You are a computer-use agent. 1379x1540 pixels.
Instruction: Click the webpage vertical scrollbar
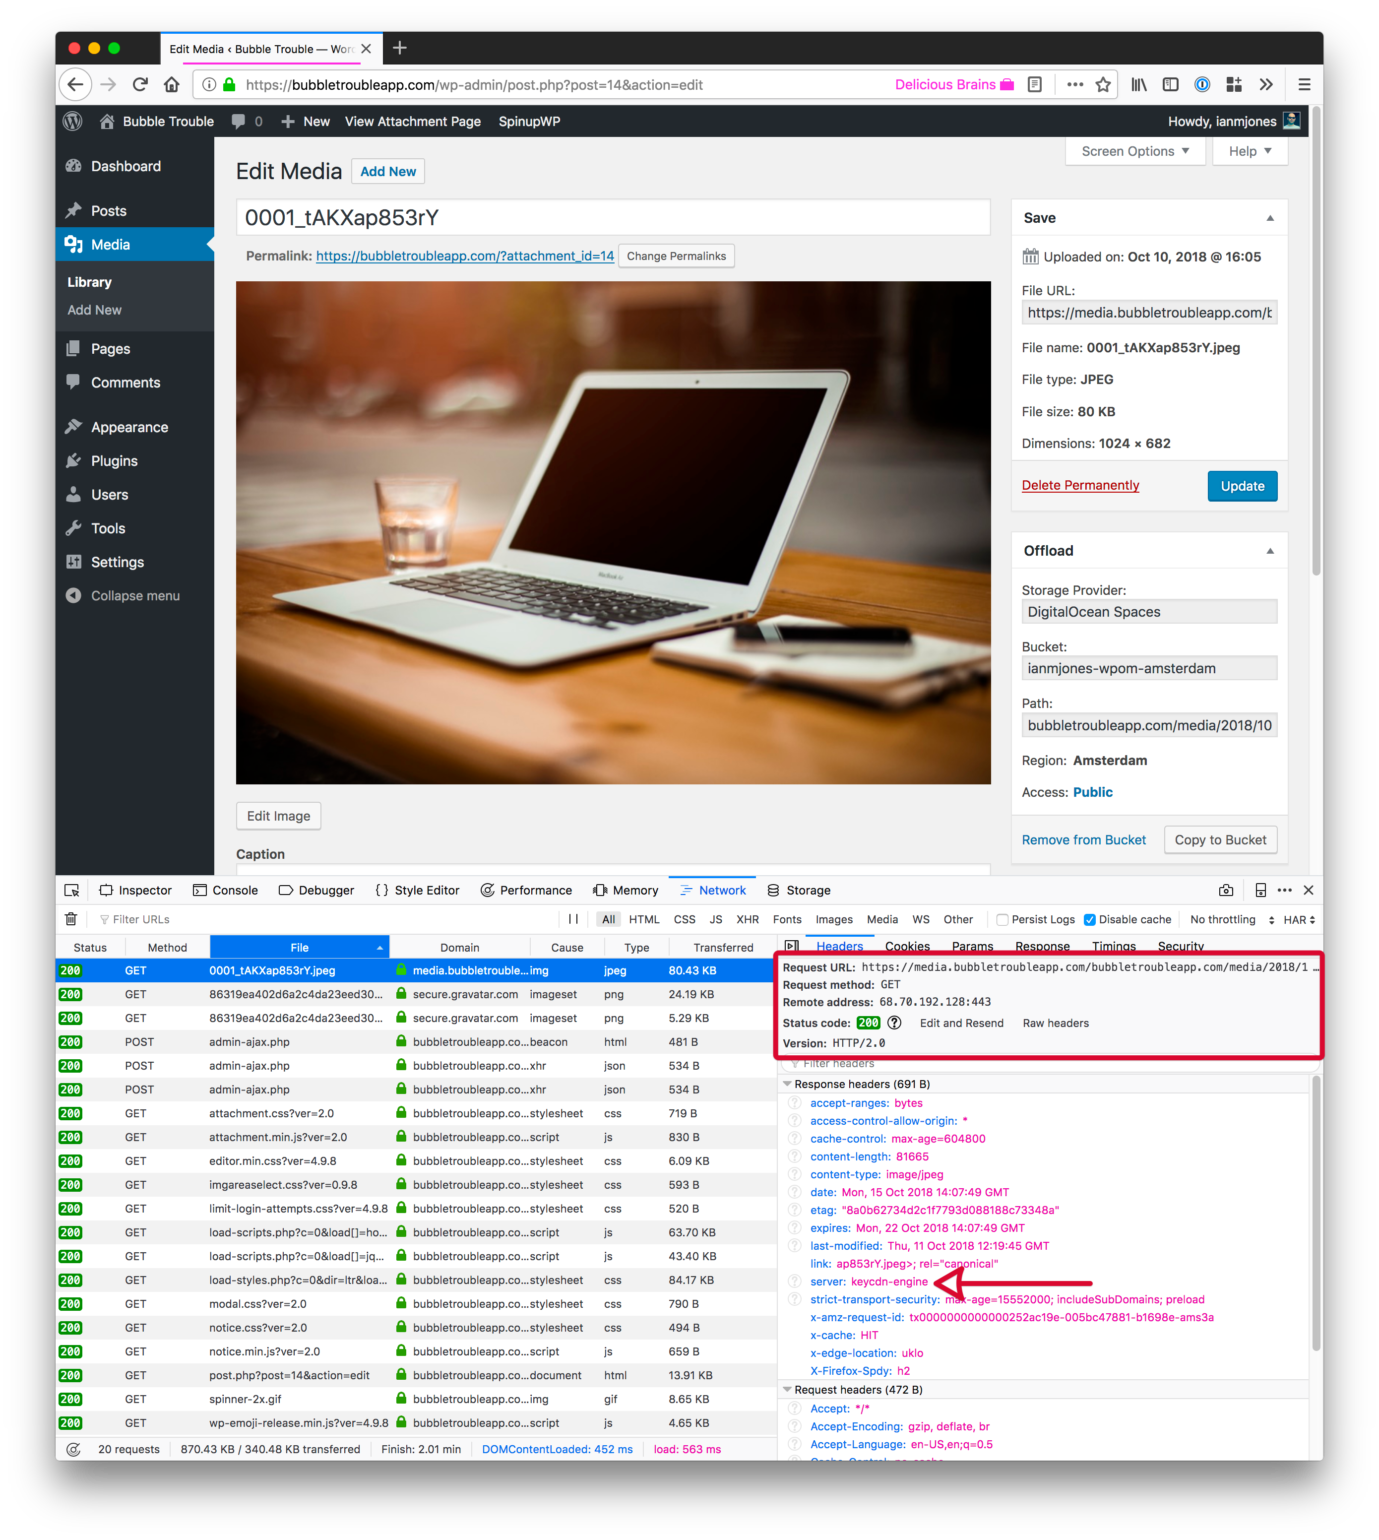tap(1316, 340)
